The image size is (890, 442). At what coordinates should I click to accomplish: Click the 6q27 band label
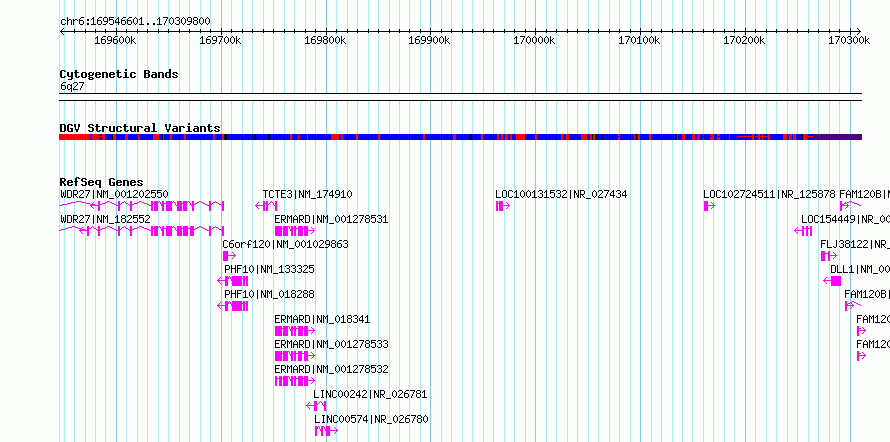point(72,87)
